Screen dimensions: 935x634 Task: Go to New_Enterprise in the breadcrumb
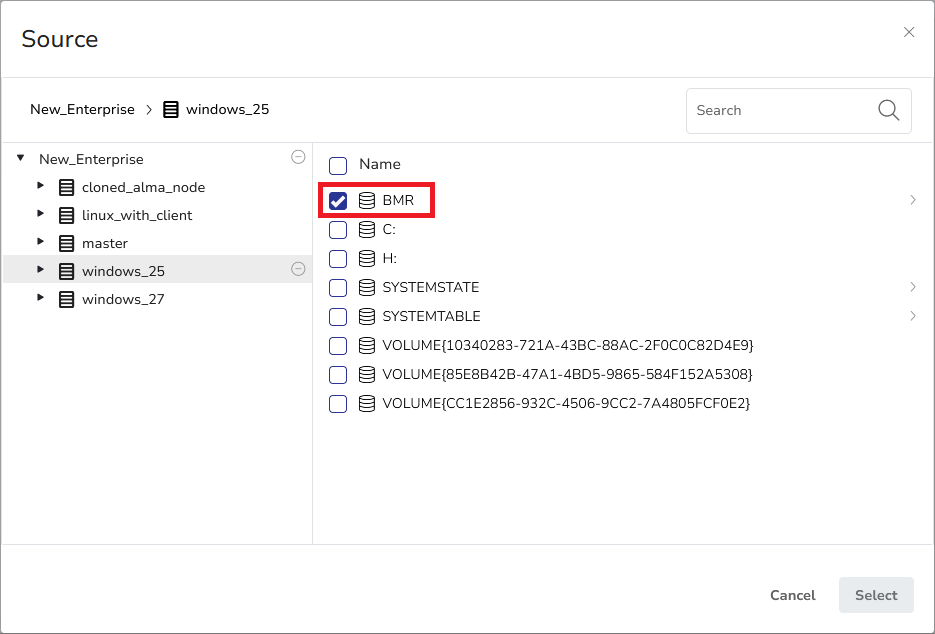coord(82,110)
